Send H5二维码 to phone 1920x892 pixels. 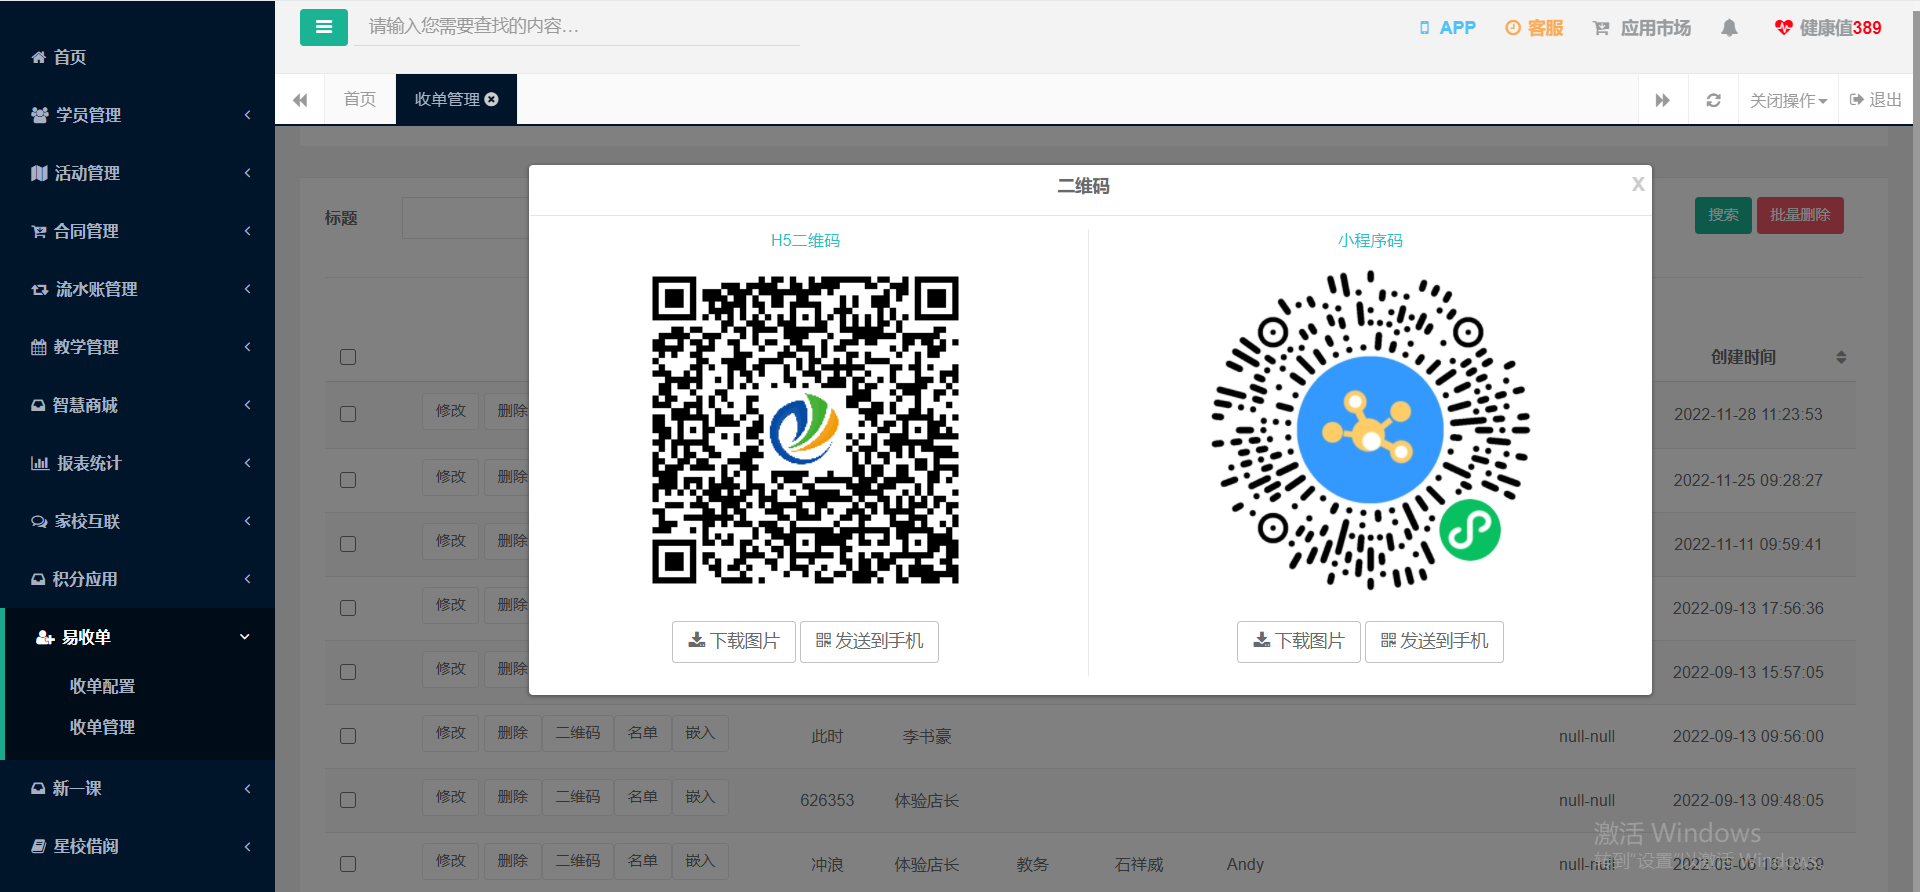[x=869, y=641]
